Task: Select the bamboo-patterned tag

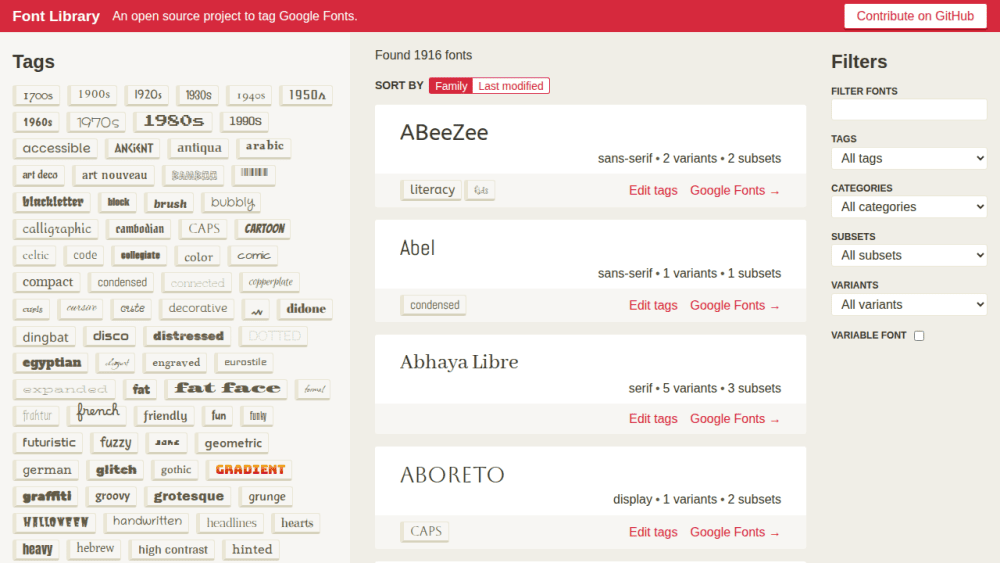Action: (x=194, y=175)
